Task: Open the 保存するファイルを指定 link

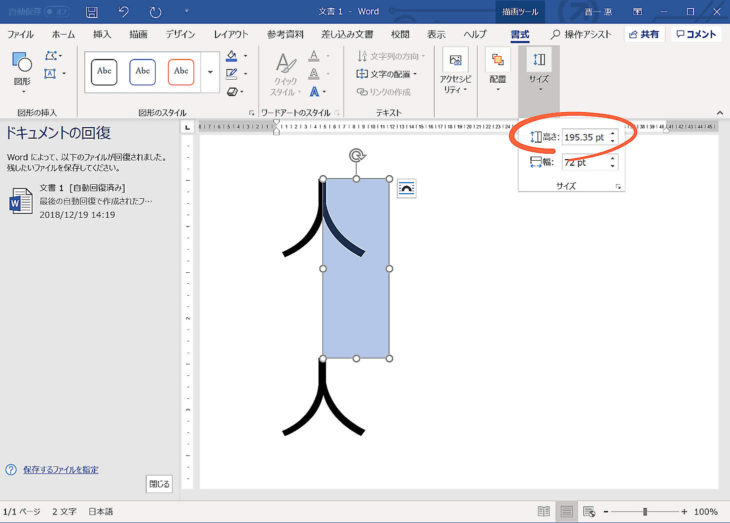Action: 60,469
